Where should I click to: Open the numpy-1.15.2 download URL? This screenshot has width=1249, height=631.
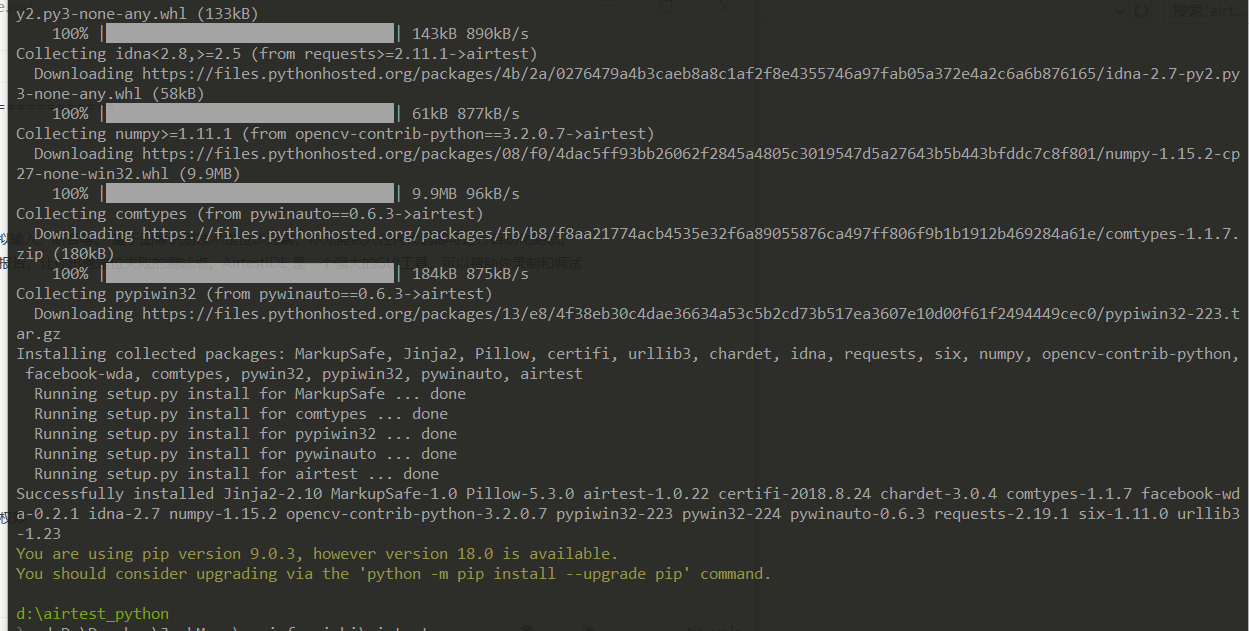[x=690, y=154]
